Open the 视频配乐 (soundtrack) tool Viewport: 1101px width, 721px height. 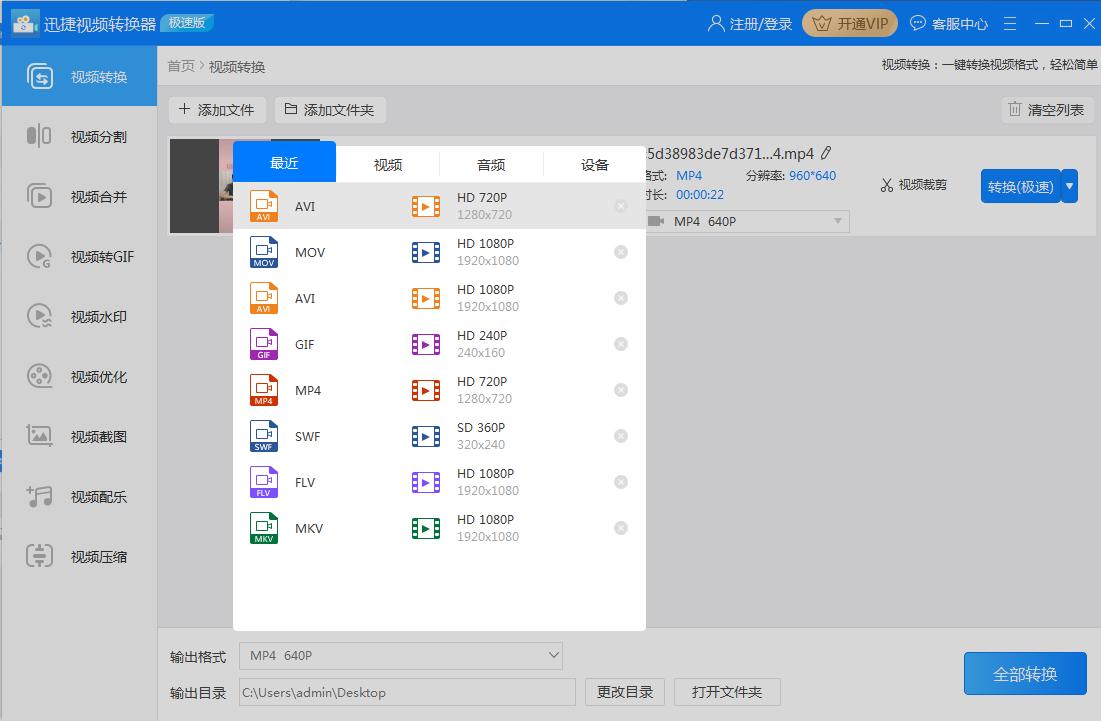click(78, 495)
